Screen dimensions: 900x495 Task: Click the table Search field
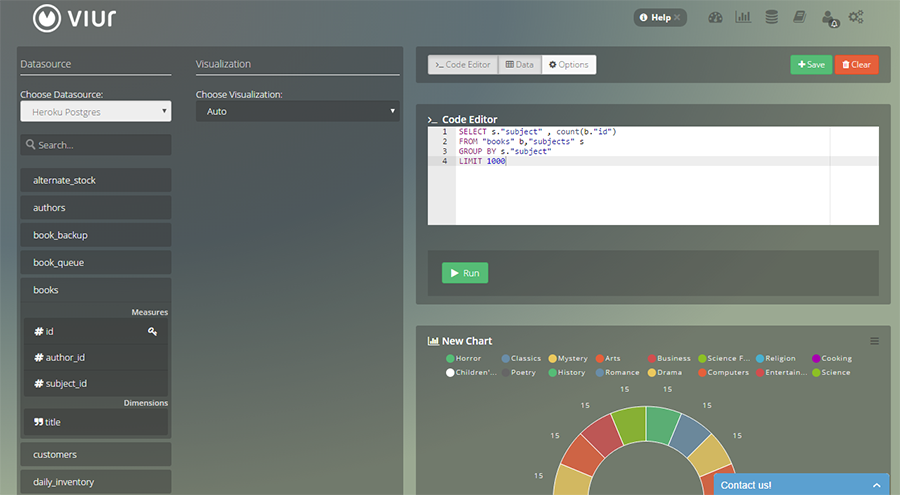tap(96, 145)
